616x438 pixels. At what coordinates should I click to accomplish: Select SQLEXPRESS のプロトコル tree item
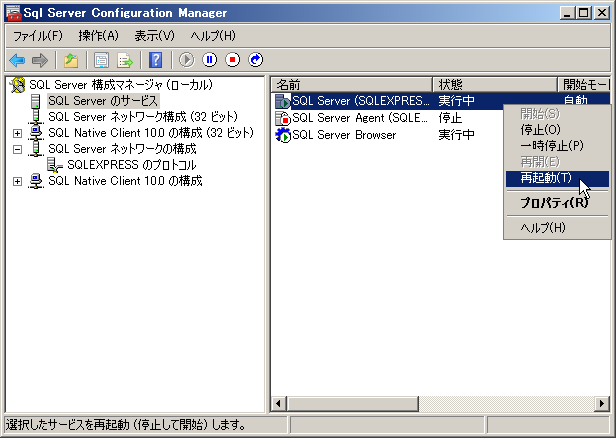(132, 165)
